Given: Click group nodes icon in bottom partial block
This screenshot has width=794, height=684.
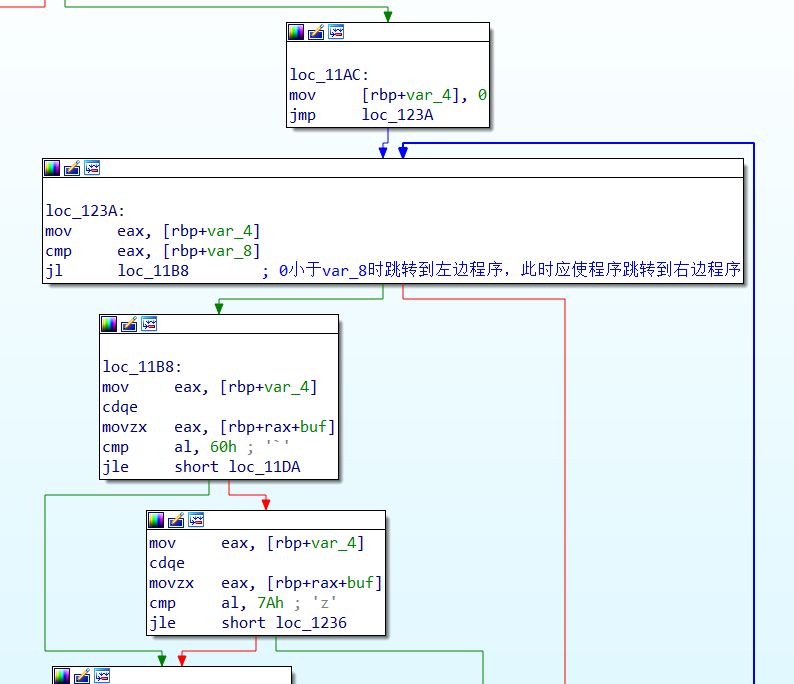Looking at the screenshot, I should click(102, 676).
